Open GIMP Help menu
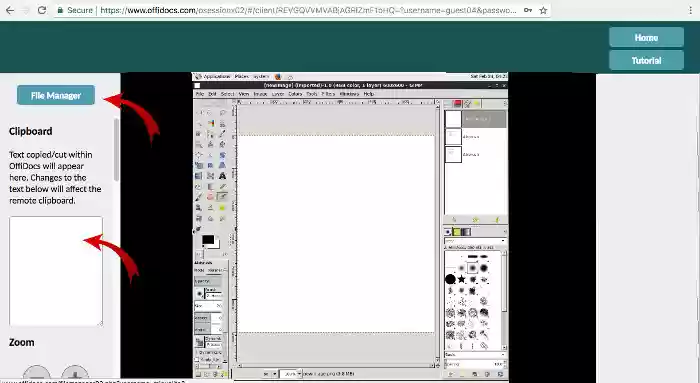Viewport: 700px width, 383px height. (368, 94)
